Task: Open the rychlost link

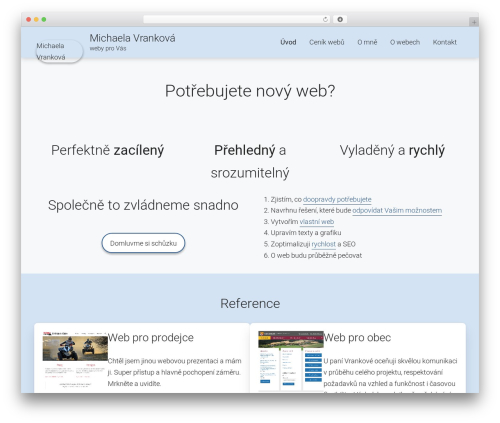Action: pos(323,244)
